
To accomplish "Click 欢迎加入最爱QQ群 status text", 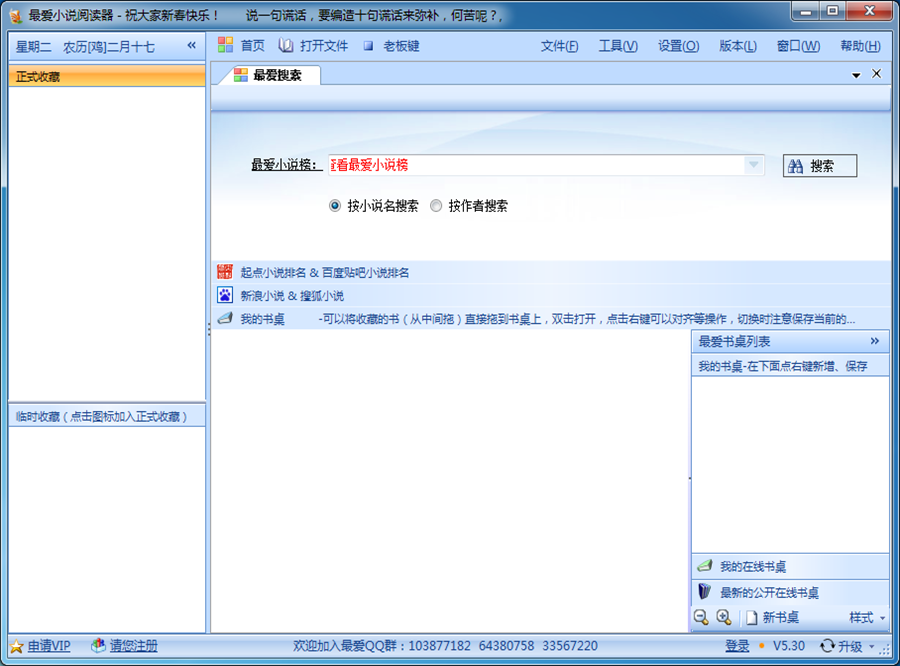I will click(x=445, y=646).
